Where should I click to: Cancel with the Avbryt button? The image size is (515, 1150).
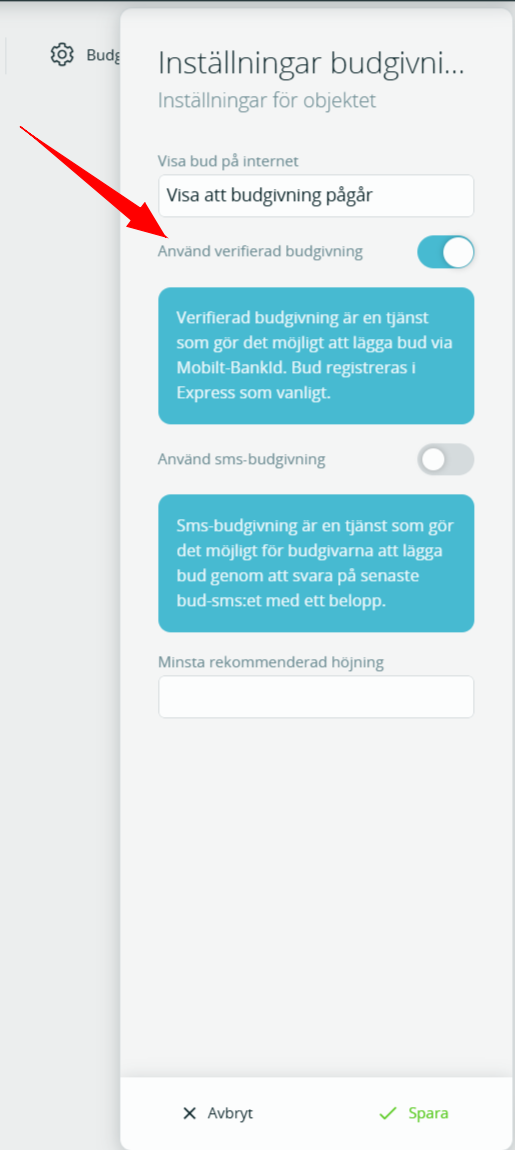[x=218, y=1113]
